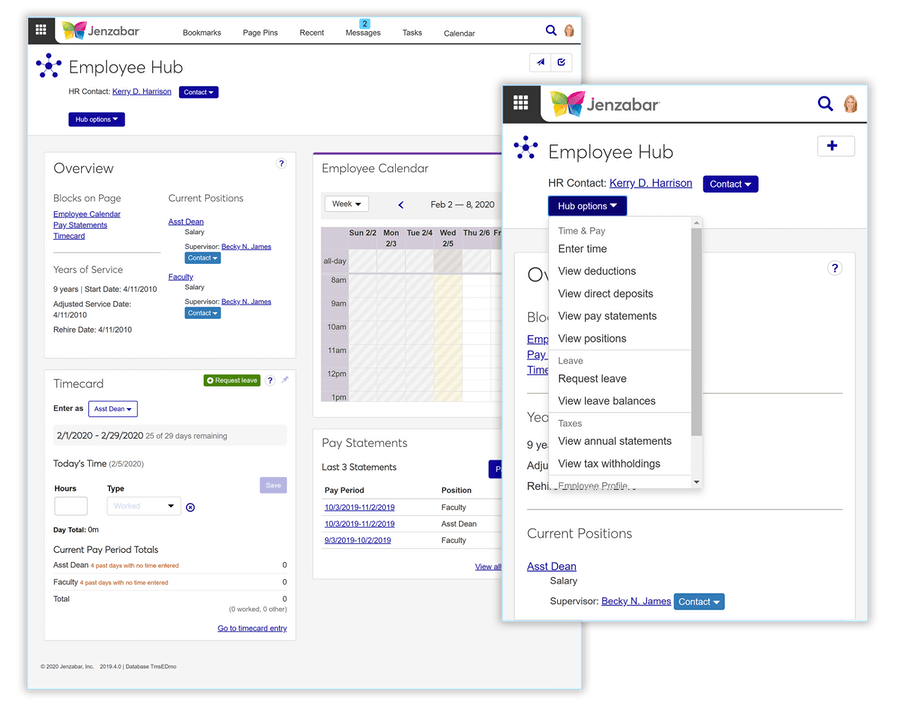Open the Contact dropdown under Faculty supervisor

203,313
